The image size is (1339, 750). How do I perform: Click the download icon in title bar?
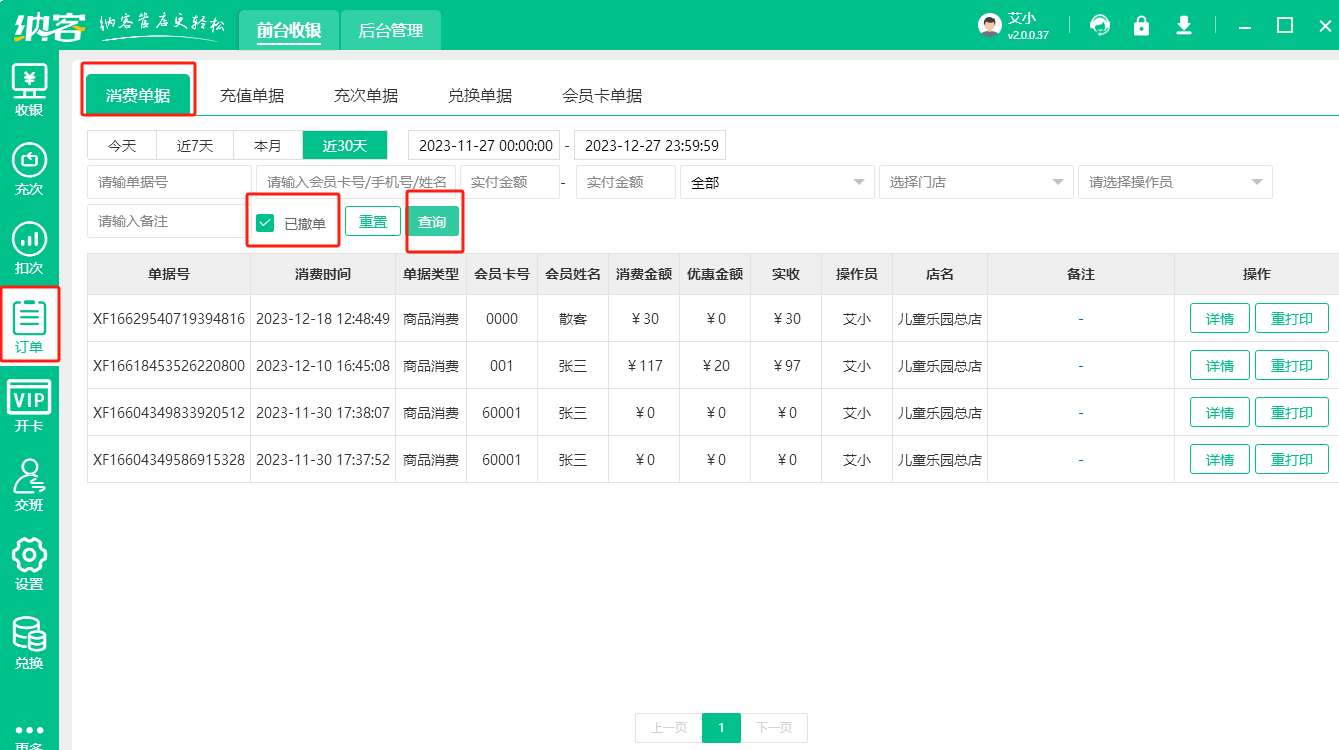coord(1184,25)
